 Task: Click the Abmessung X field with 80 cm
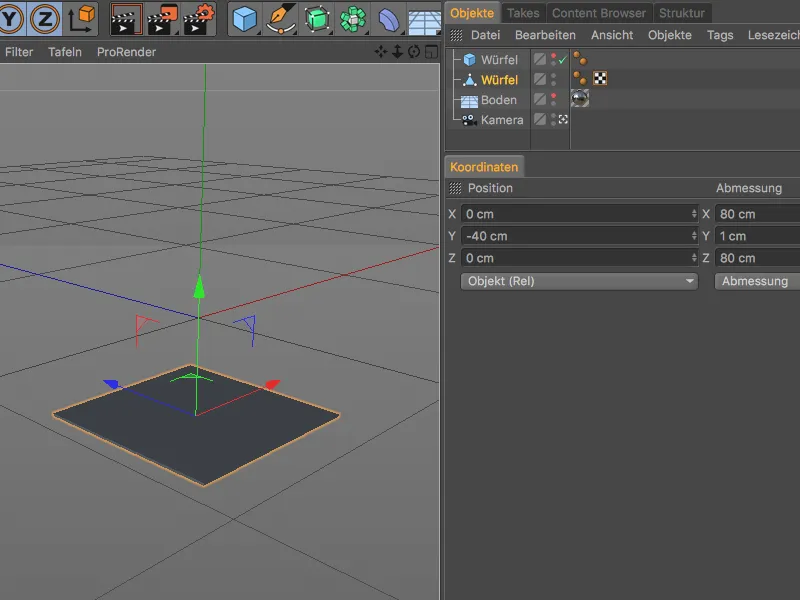[x=758, y=214]
